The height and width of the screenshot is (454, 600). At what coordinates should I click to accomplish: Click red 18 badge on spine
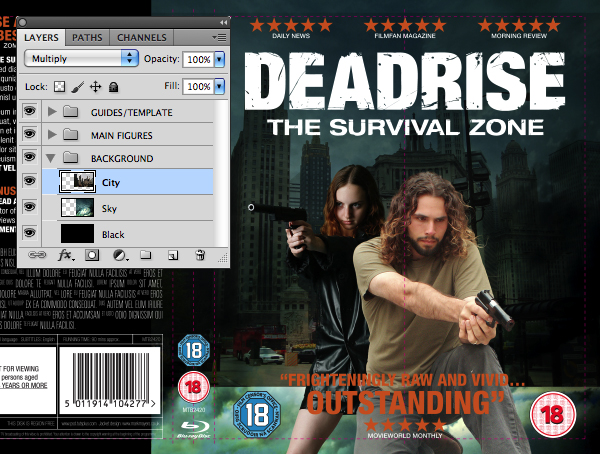coord(194,387)
